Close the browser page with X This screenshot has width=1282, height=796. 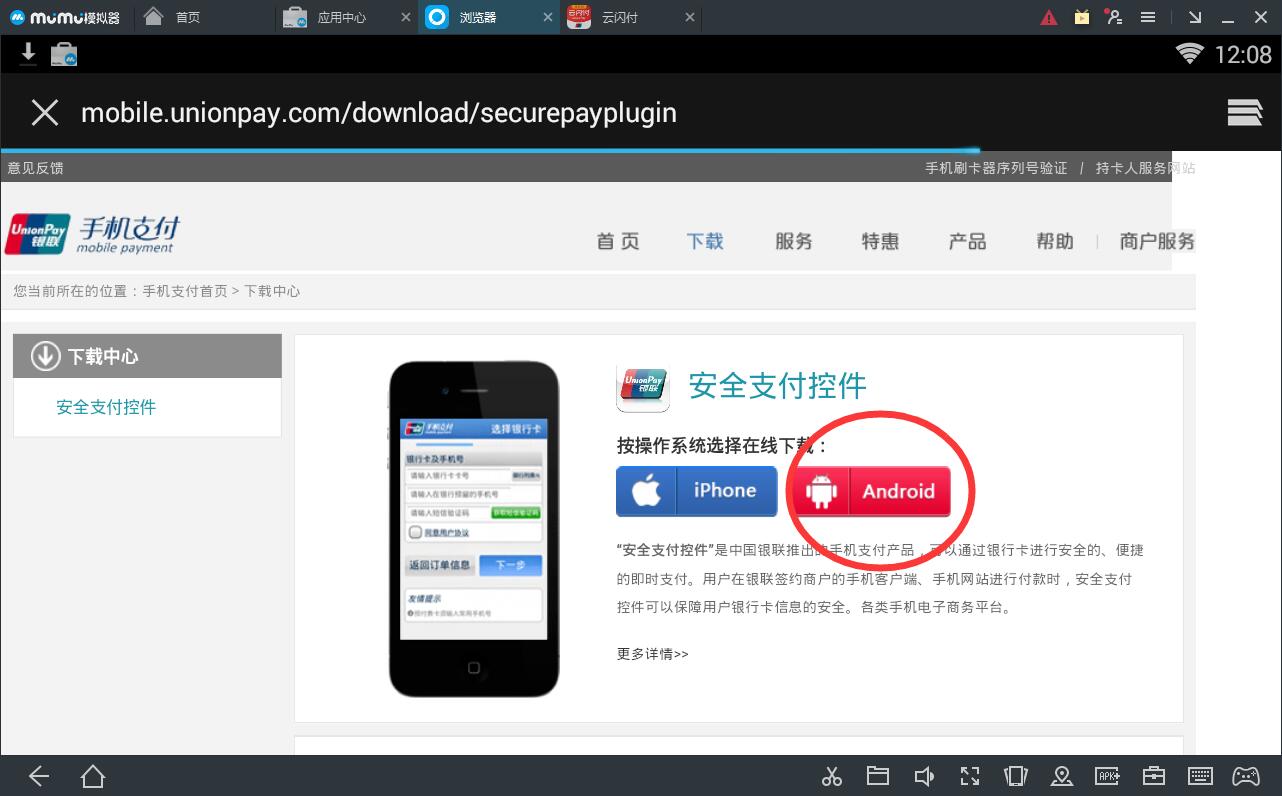[x=45, y=112]
